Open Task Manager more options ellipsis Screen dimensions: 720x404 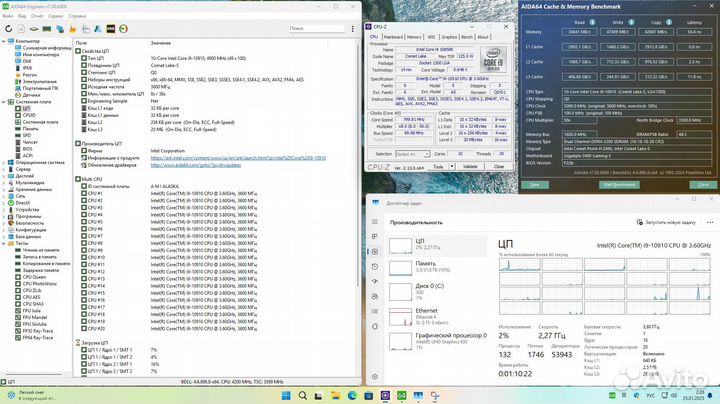(710, 222)
